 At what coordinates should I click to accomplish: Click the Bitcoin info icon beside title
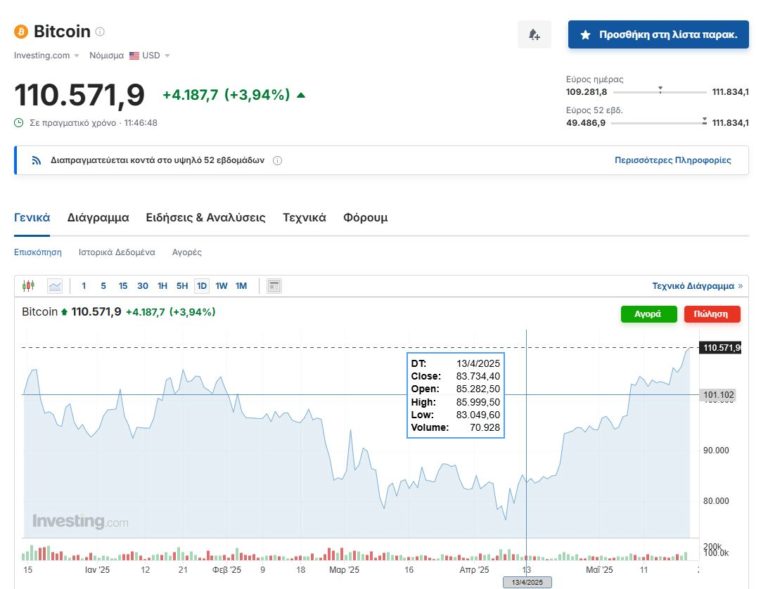click(x=100, y=32)
